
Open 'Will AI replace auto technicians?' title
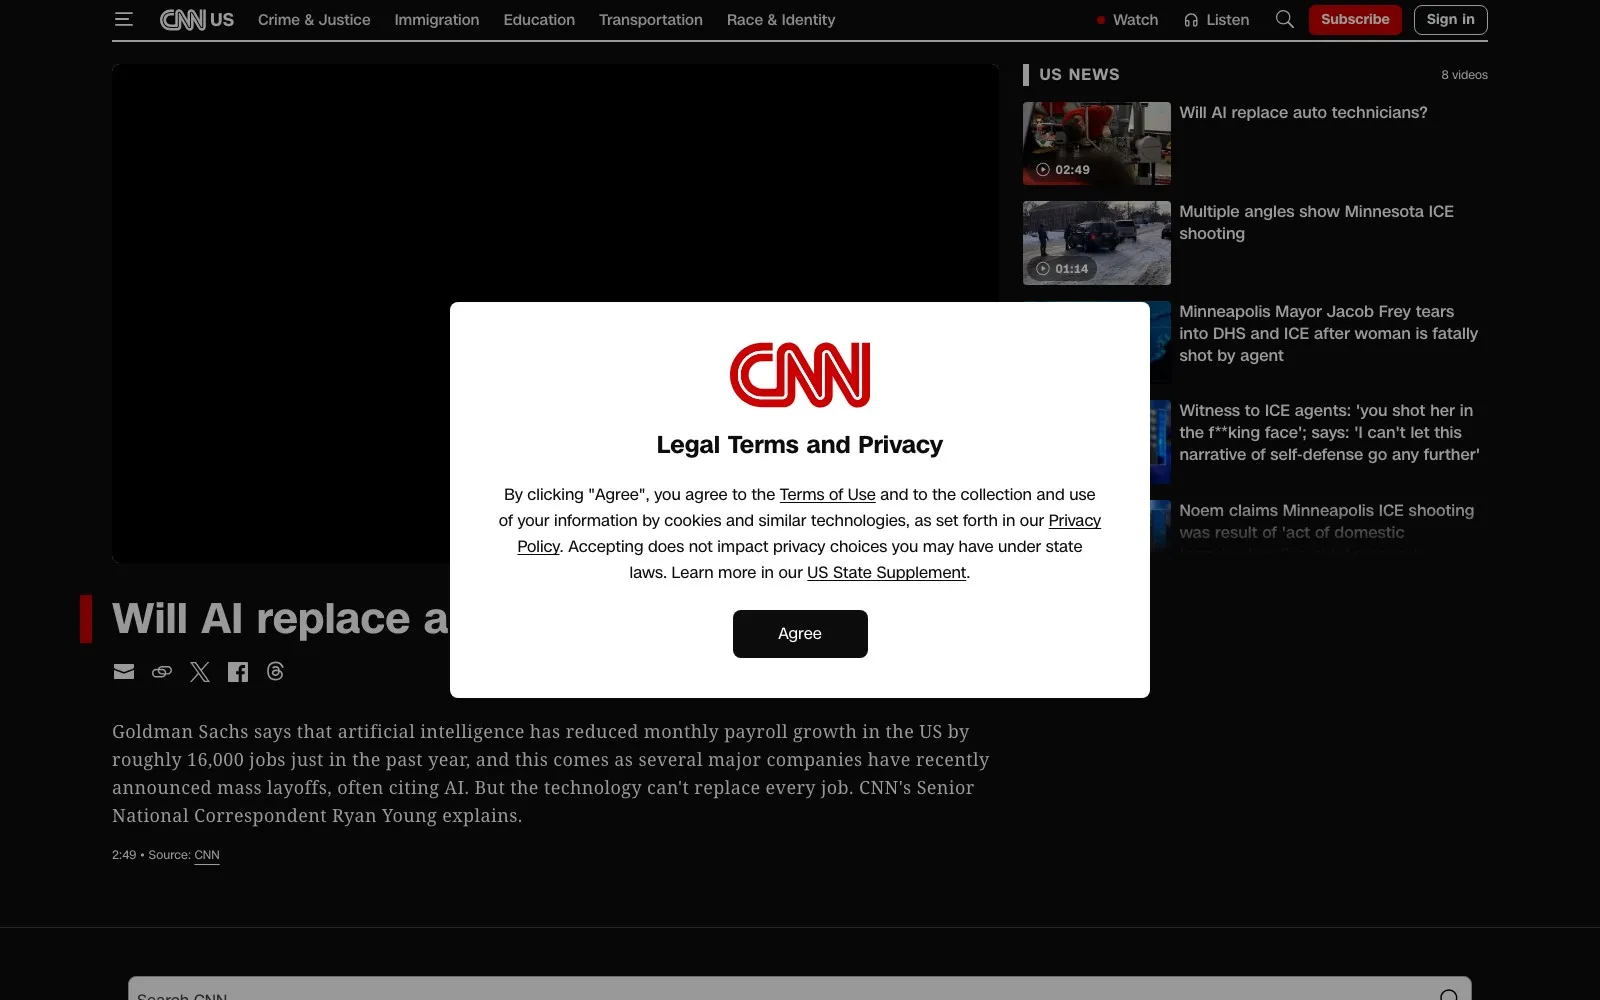(x=1303, y=112)
